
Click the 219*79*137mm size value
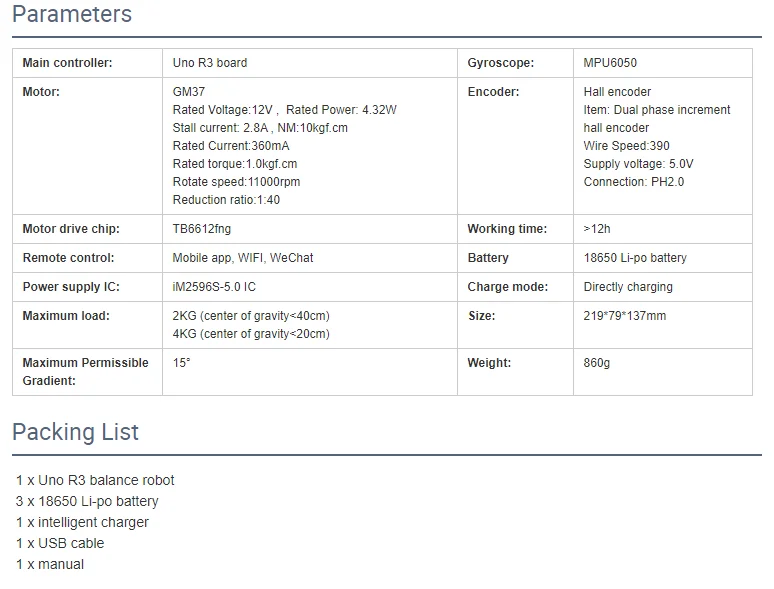click(x=624, y=316)
